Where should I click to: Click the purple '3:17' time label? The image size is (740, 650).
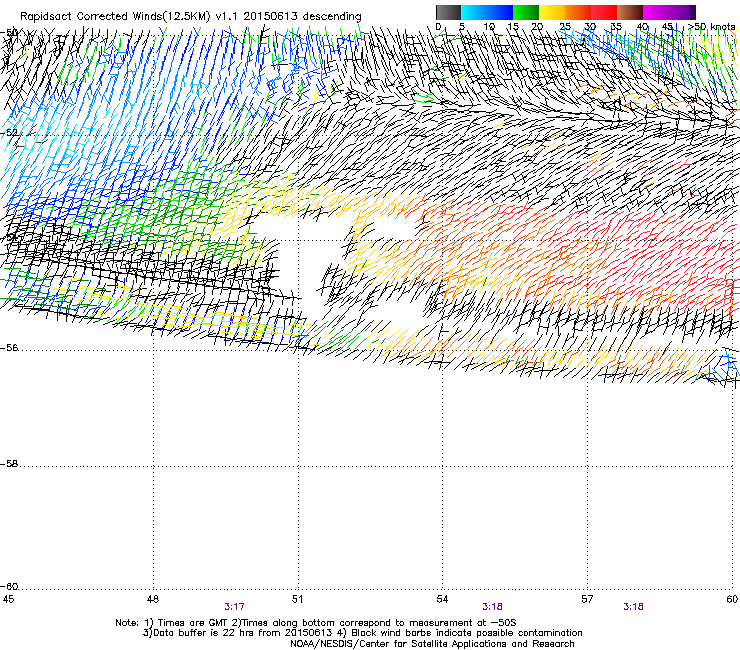[x=235, y=607]
